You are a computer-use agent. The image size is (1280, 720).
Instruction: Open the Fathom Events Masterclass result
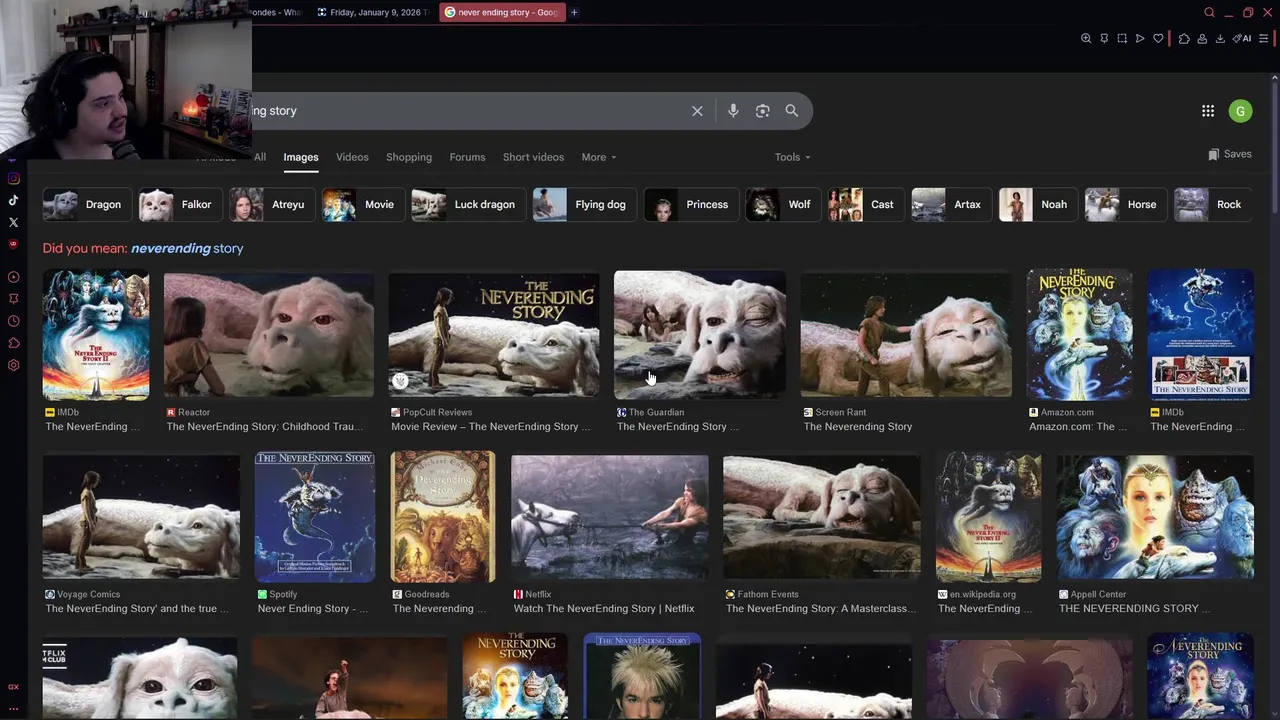(822, 517)
